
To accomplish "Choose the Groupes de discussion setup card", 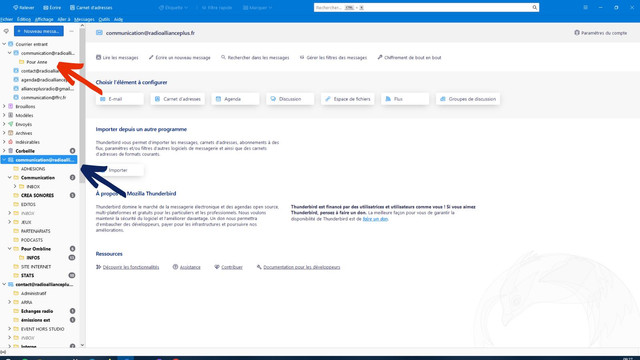I will tap(468, 99).
